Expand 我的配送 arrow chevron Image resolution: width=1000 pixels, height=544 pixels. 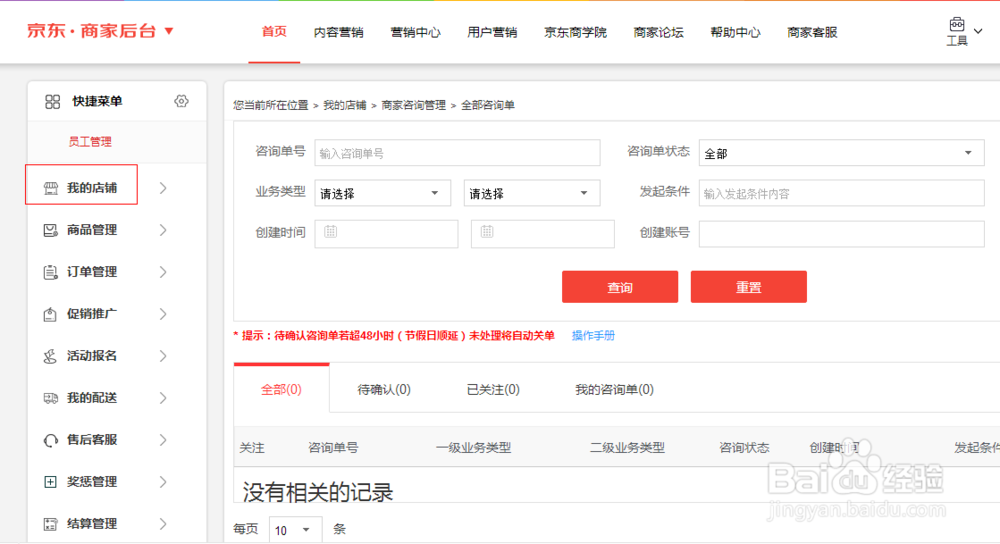point(163,398)
